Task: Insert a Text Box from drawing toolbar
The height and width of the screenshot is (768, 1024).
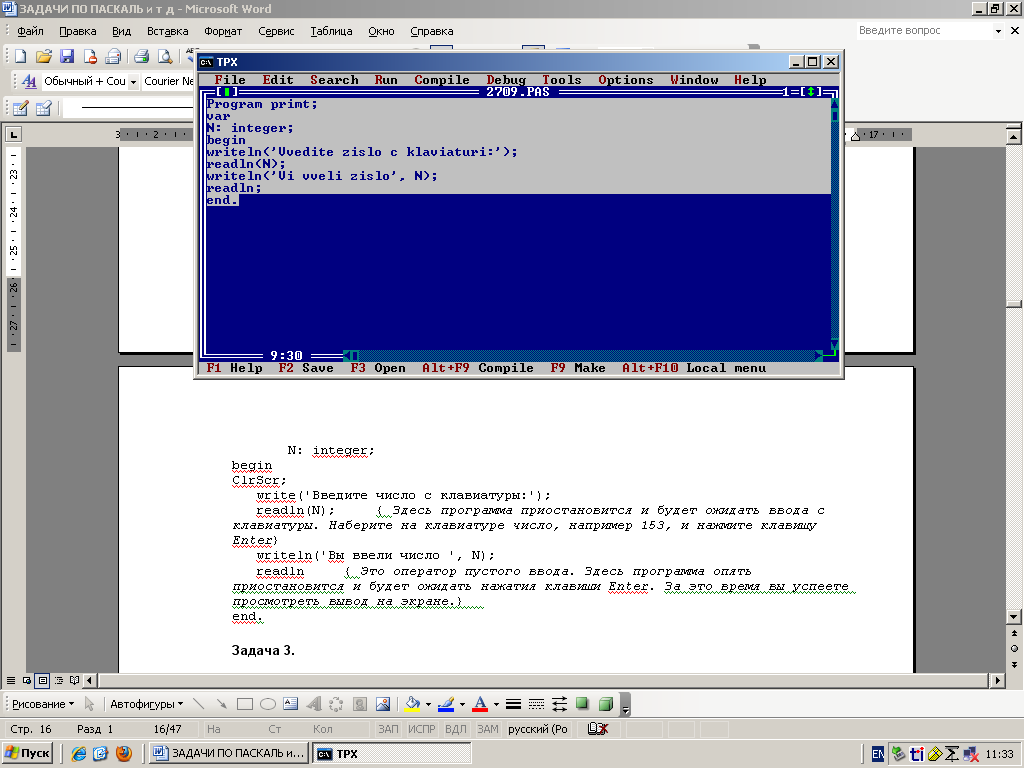Action: pos(291,704)
